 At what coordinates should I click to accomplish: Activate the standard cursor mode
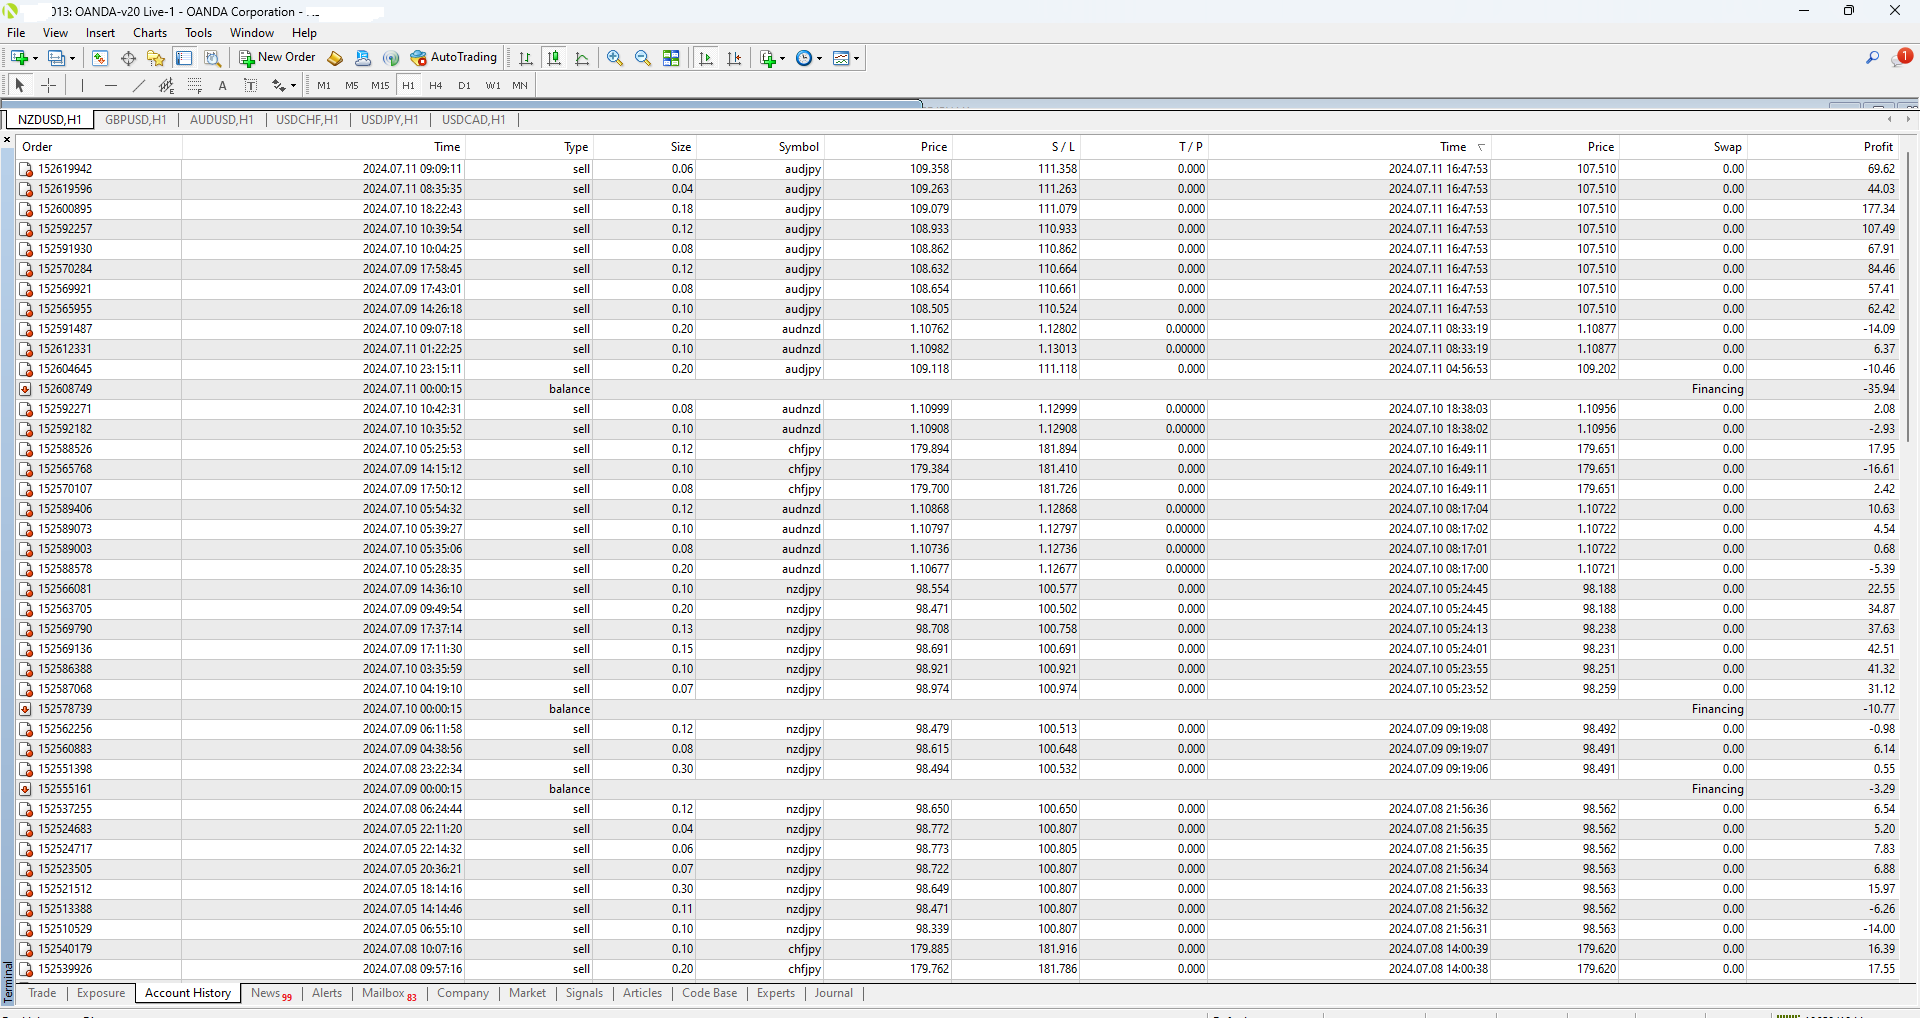(19, 85)
